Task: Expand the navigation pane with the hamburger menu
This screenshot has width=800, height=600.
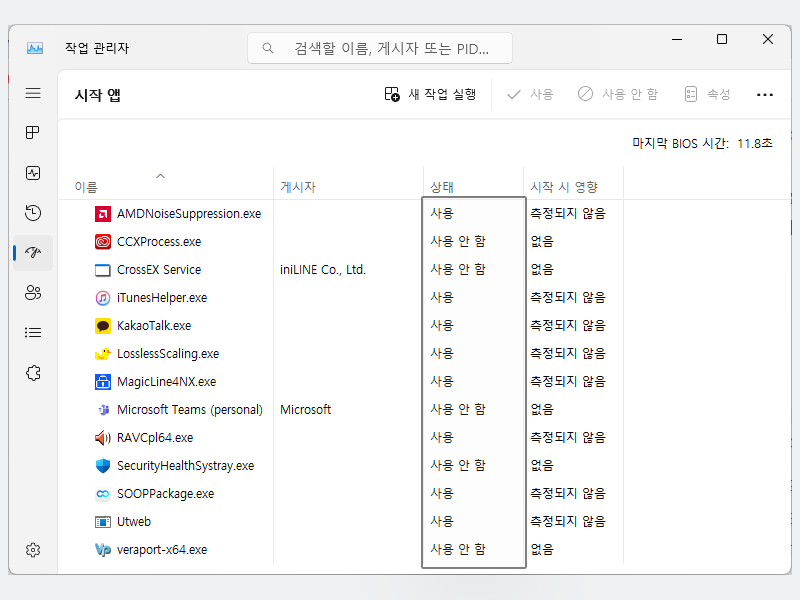Action: click(x=33, y=93)
